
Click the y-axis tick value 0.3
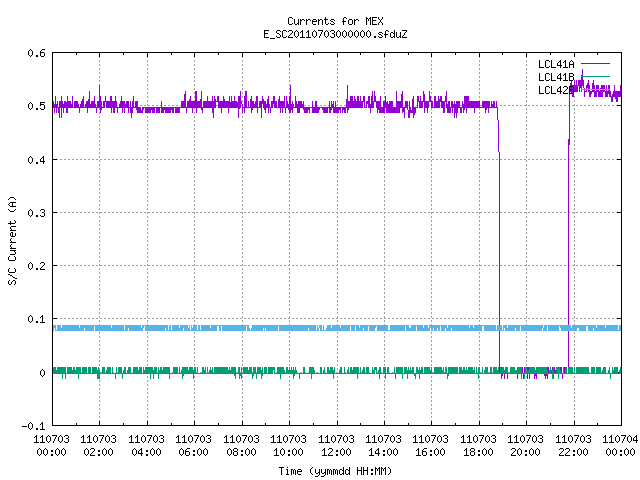pos(36,213)
